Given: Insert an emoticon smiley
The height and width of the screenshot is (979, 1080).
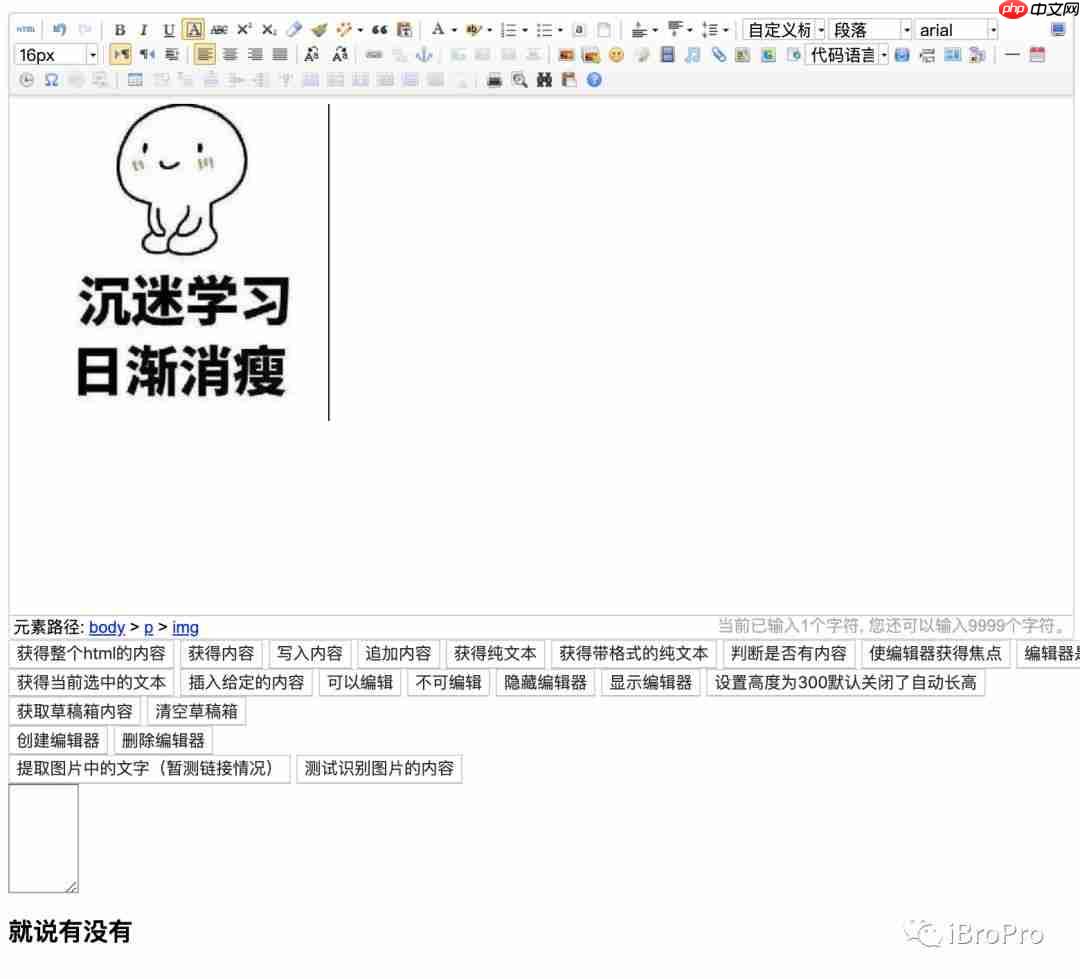Looking at the screenshot, I should point(618,55).
